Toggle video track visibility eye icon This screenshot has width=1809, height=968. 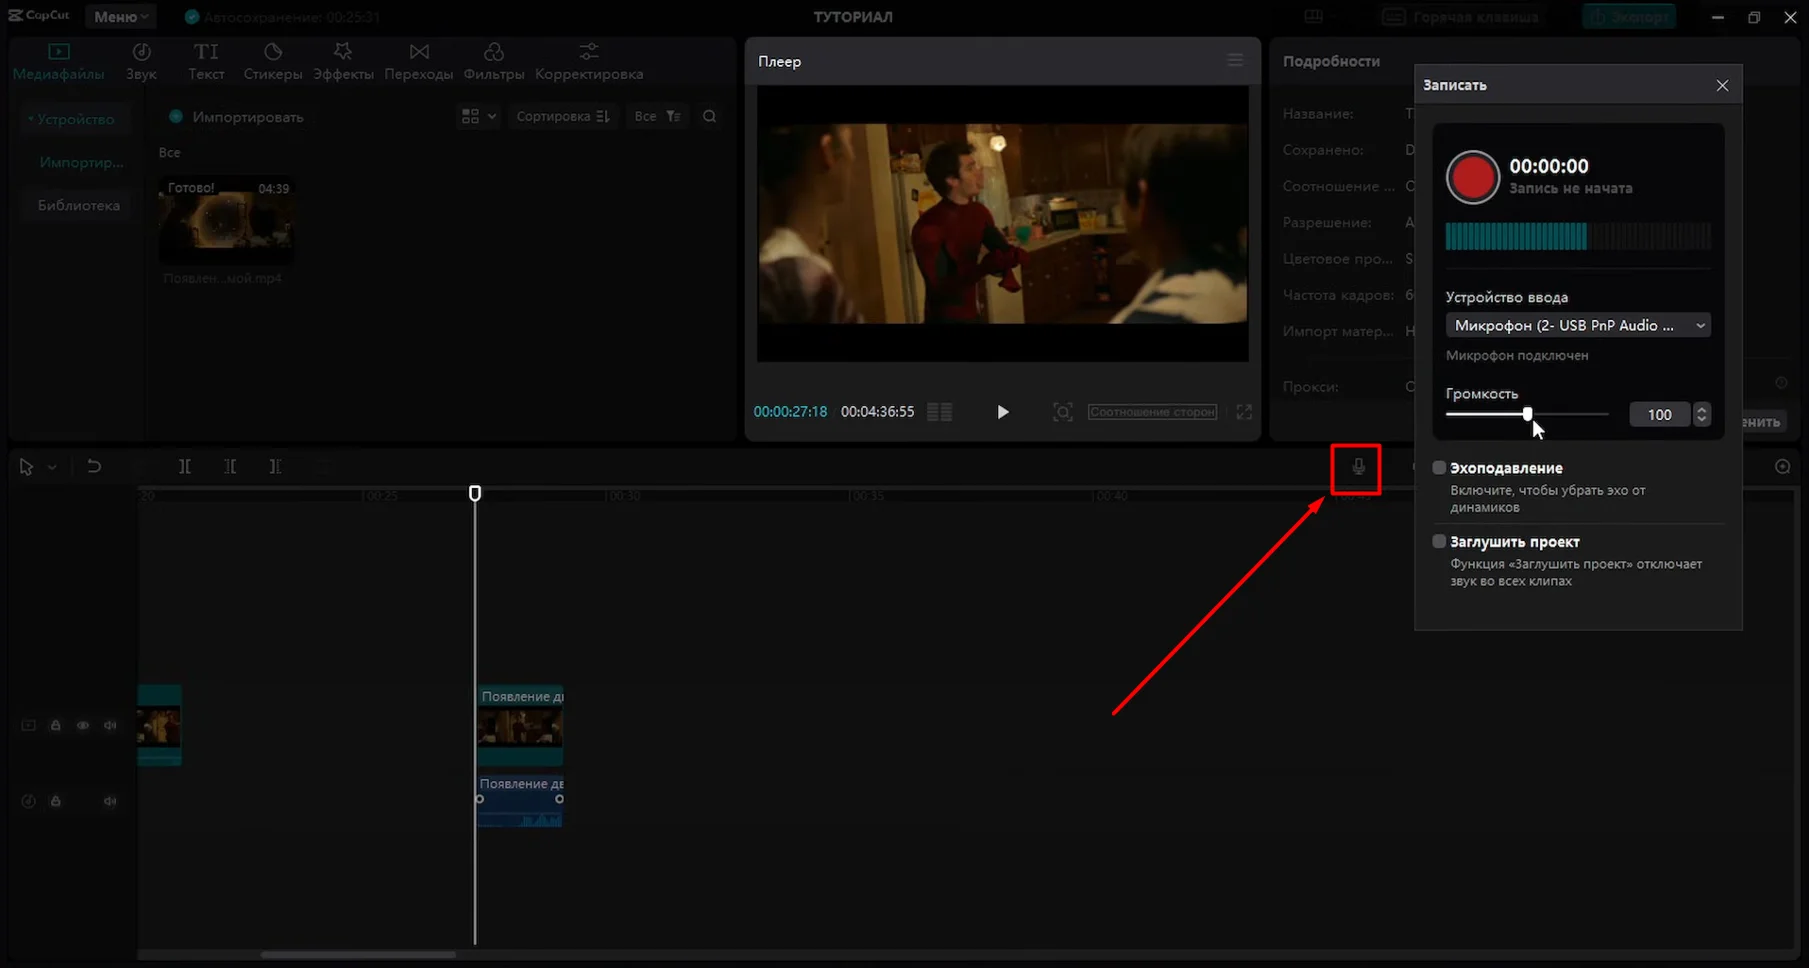(x=83, y=725)
